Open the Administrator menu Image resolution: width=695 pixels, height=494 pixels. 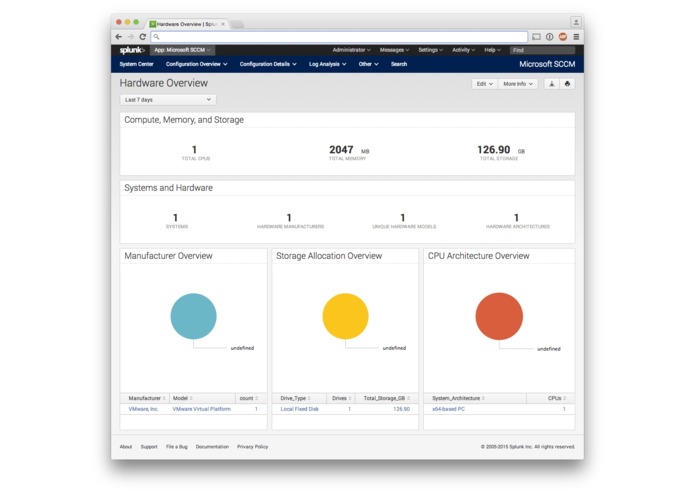[351, 50]
